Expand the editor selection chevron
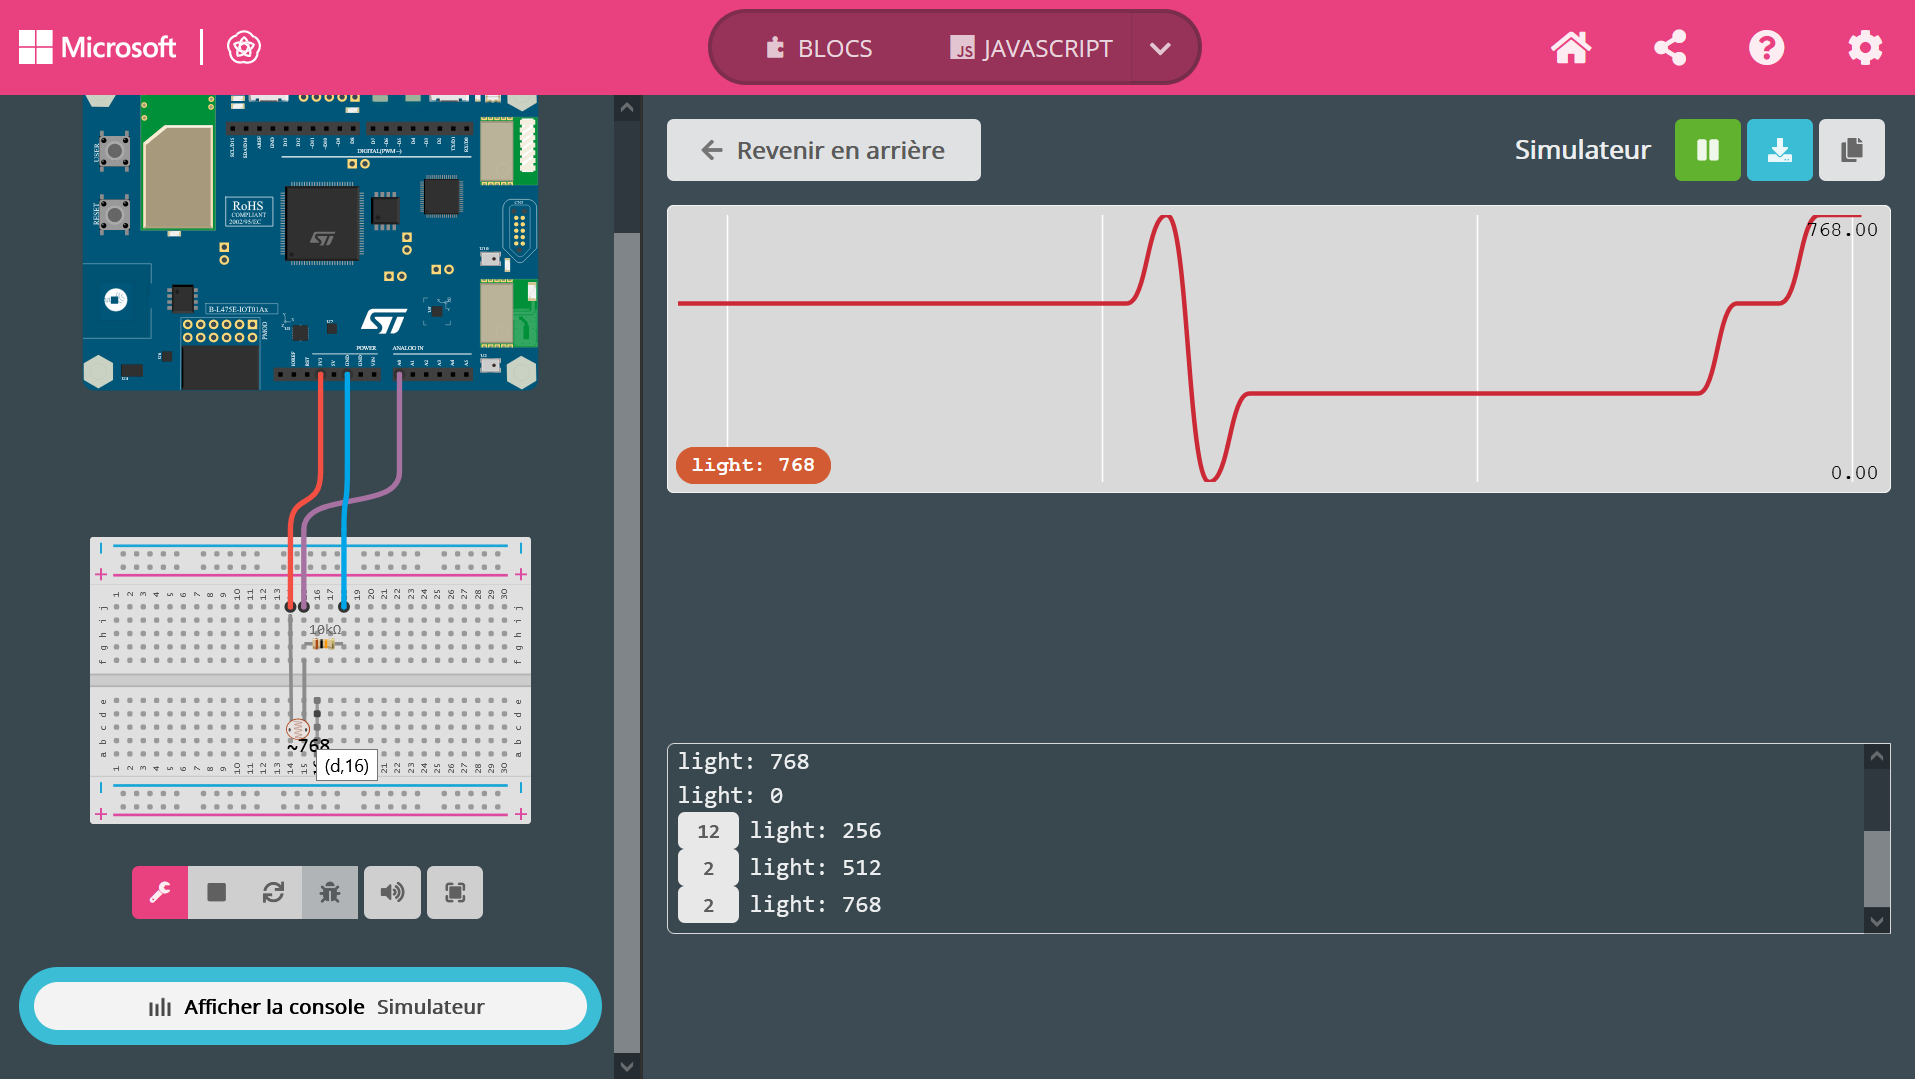This screenshot has height=1080, width=1915. point(1159,47)
